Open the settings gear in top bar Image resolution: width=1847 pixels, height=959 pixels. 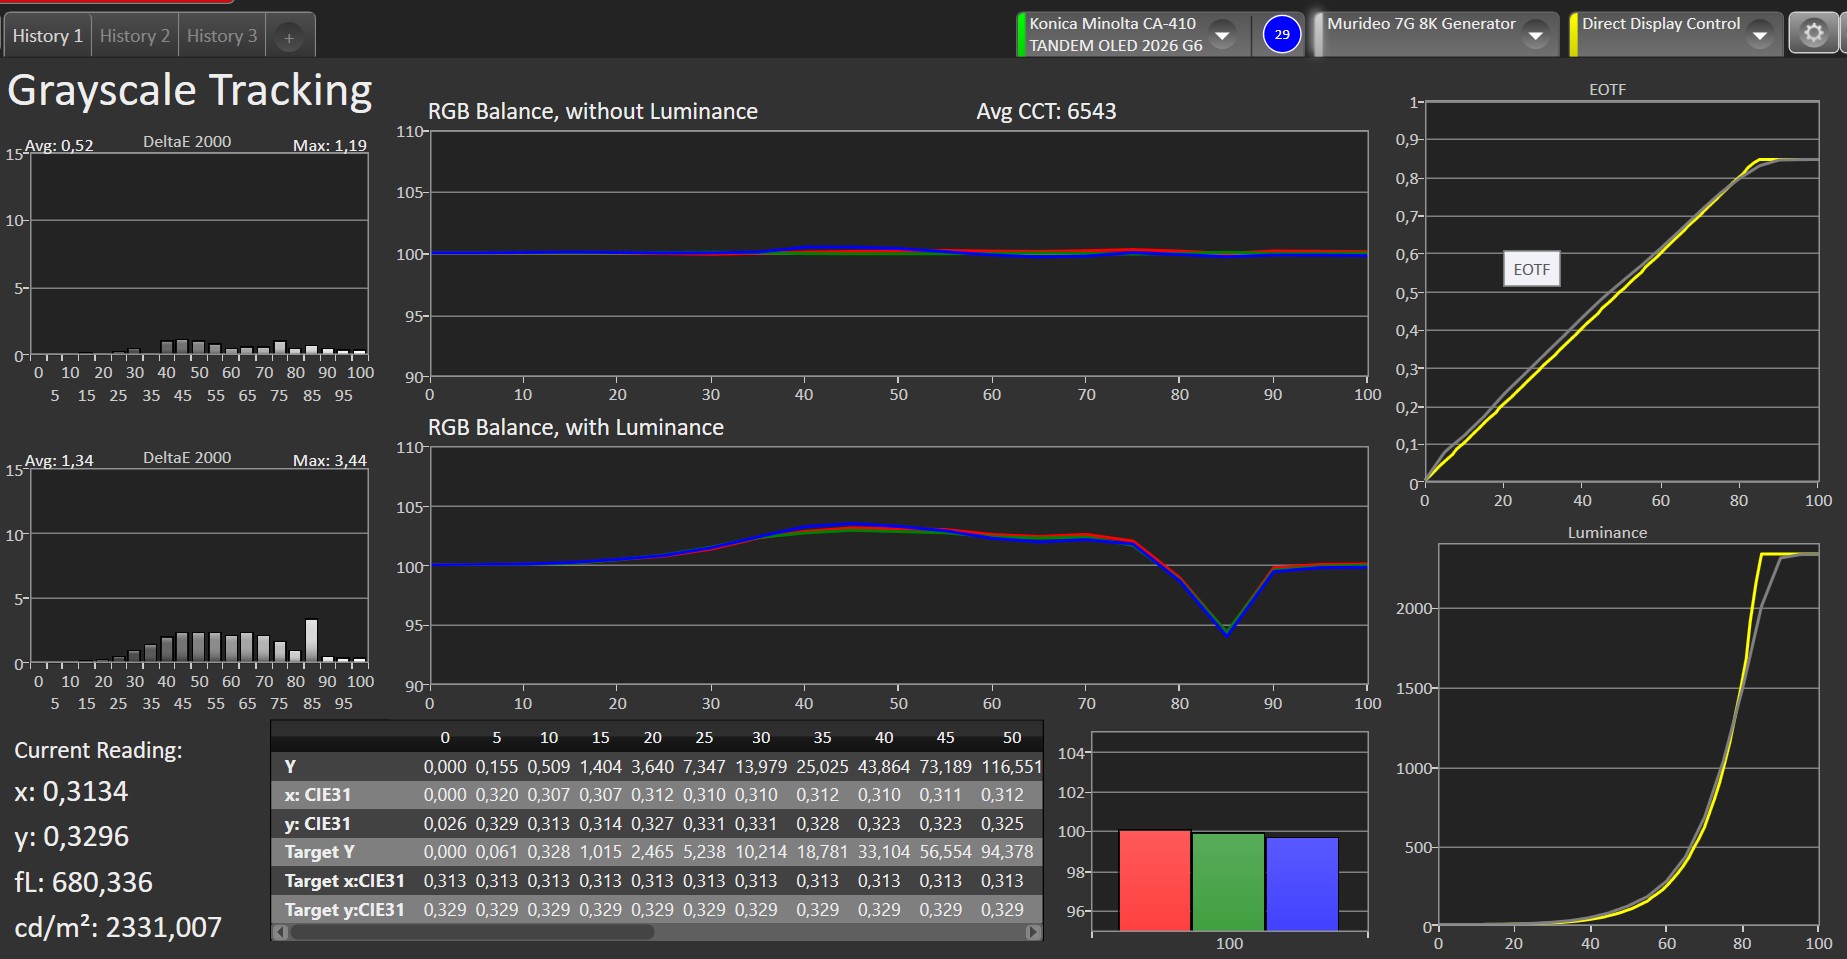[x=1813, y=34]
